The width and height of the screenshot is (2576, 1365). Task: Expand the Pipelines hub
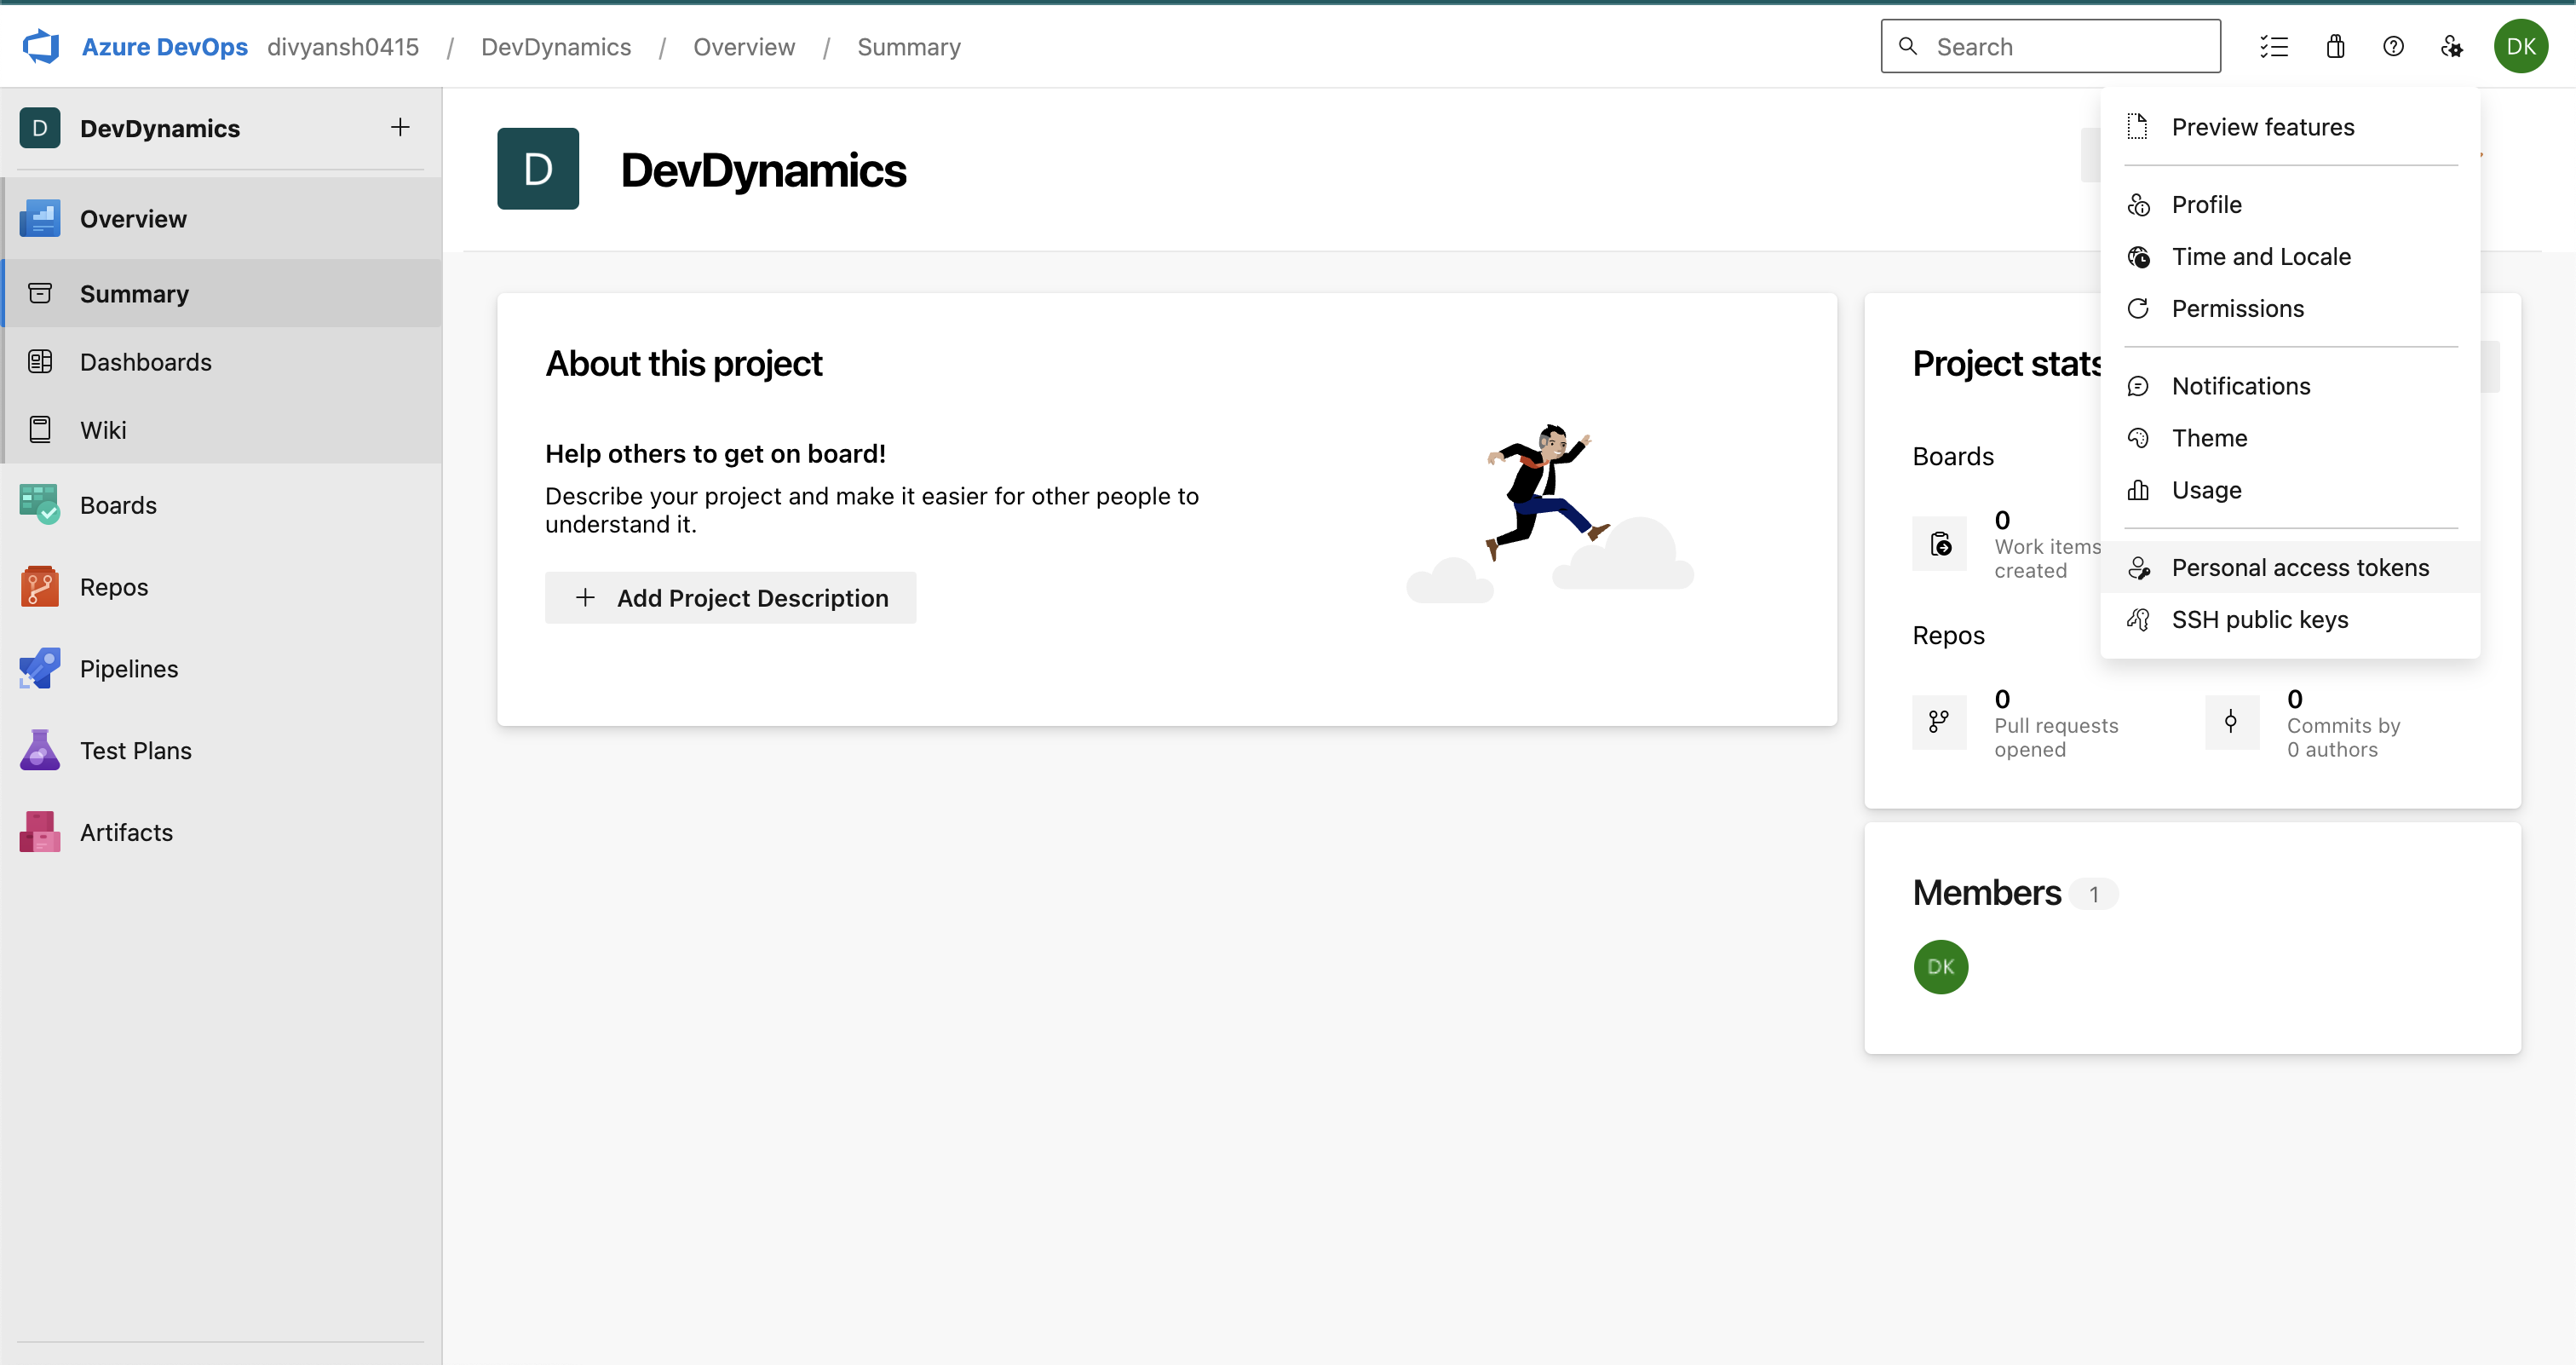222,669
